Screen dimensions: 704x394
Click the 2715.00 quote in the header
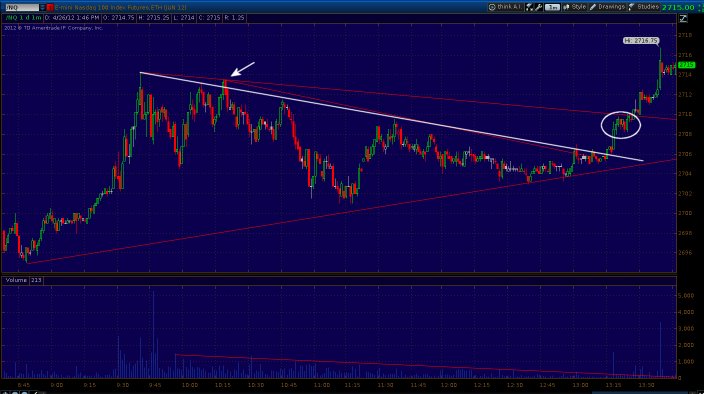pyautogui.click(x=678, y=7)
